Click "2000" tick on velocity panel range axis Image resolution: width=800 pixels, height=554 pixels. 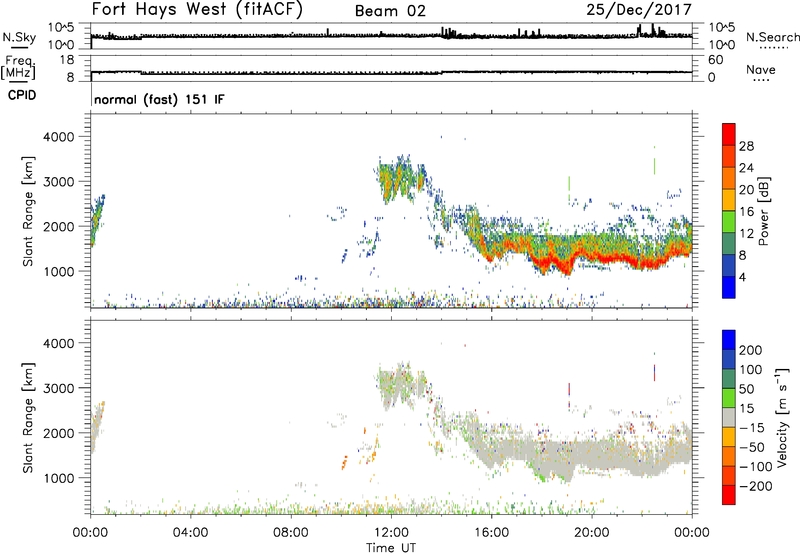coord(59,433)
